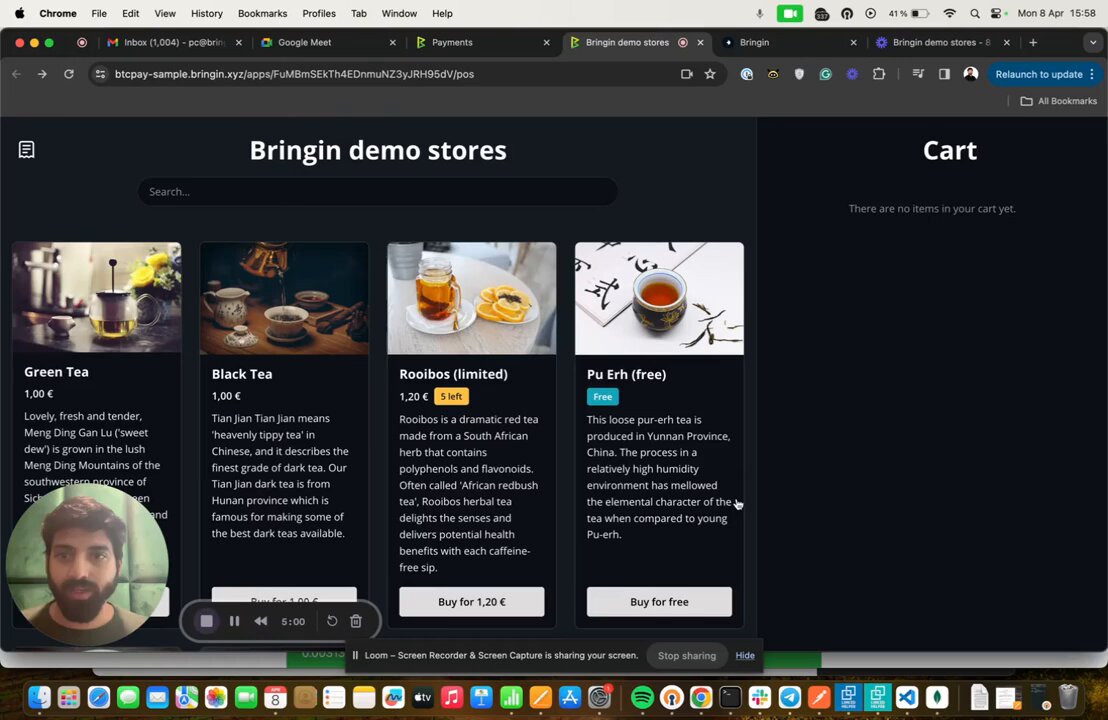Open the Wi-Fi status menu

coord(950,13)
